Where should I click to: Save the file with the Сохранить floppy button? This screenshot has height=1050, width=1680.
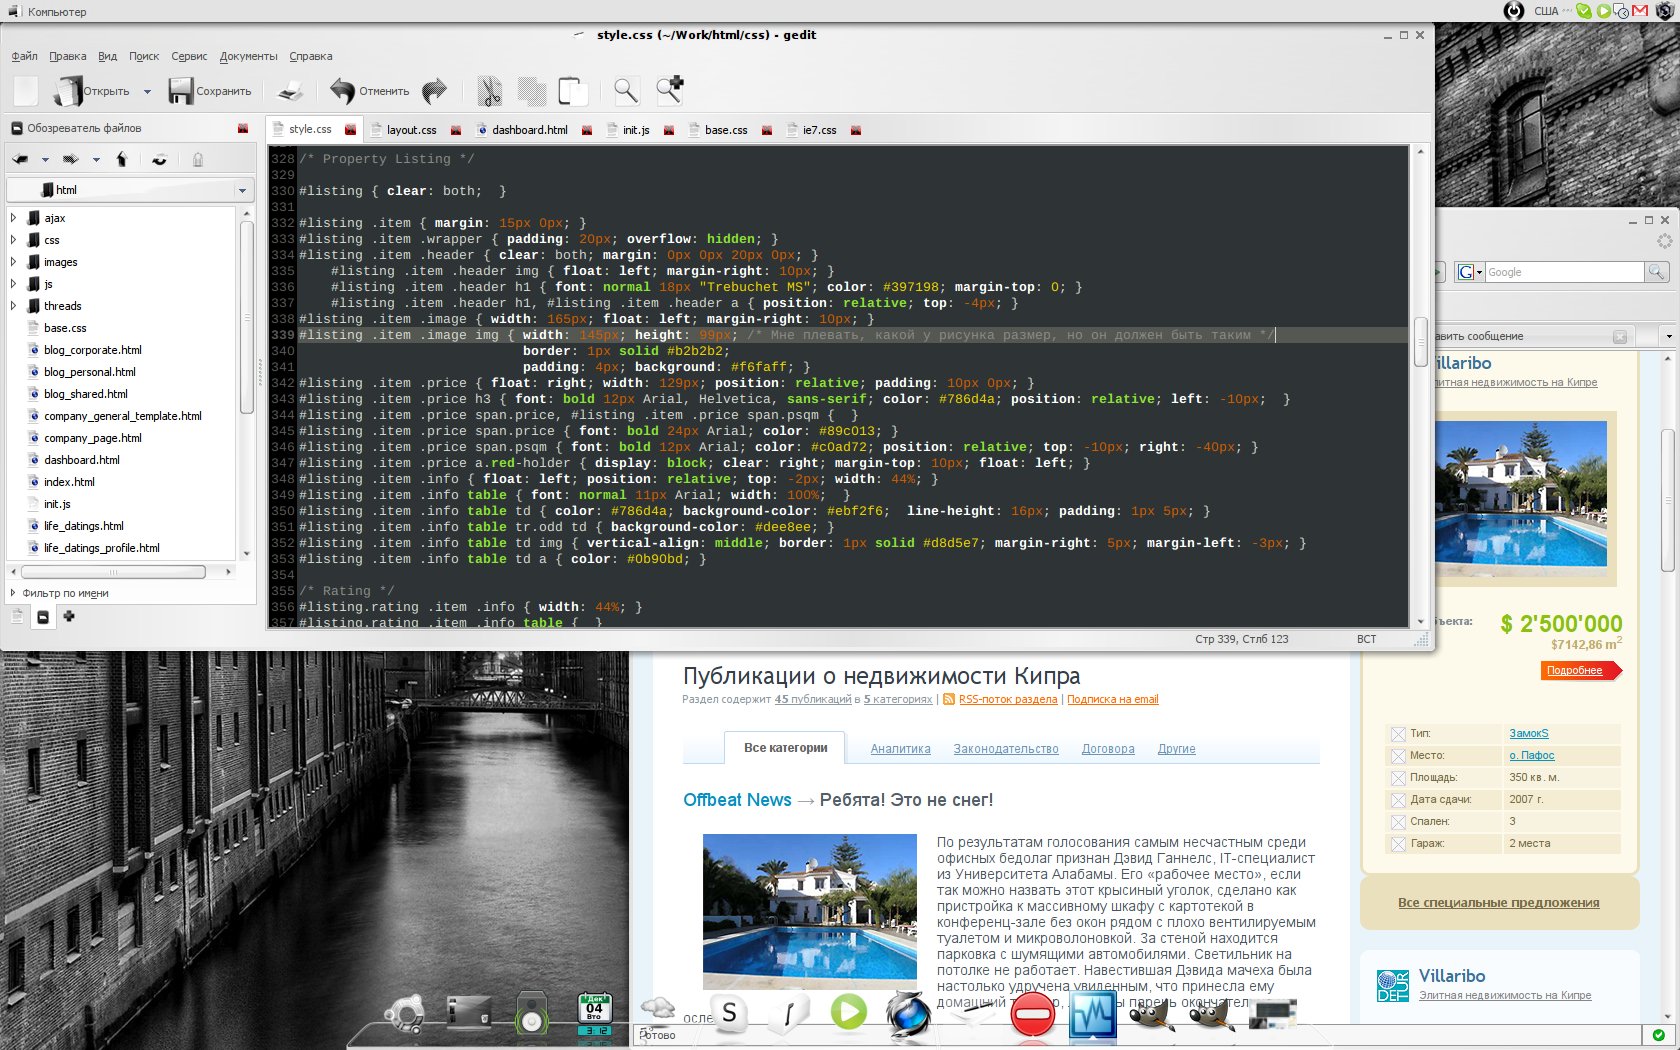pyautogui.click(x=210, y=91)
